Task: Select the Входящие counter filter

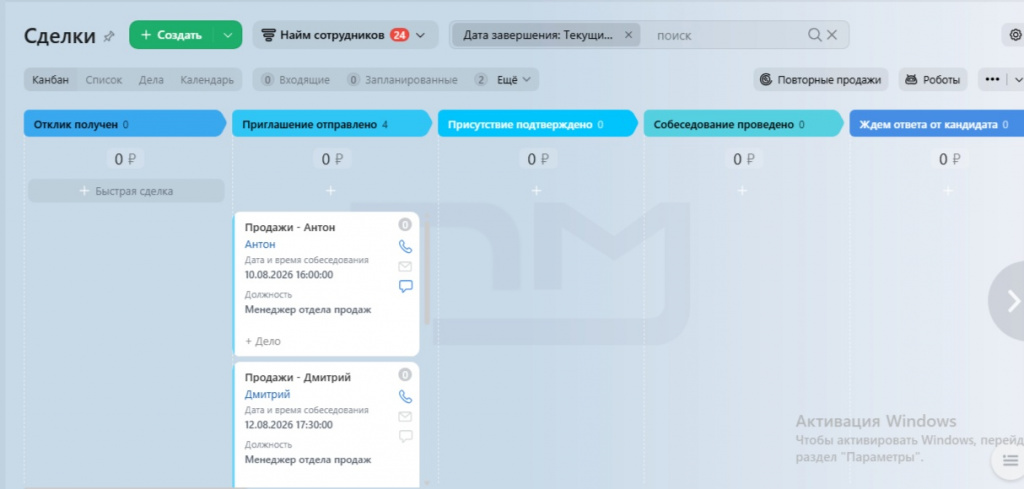Action: coord(295,80)
